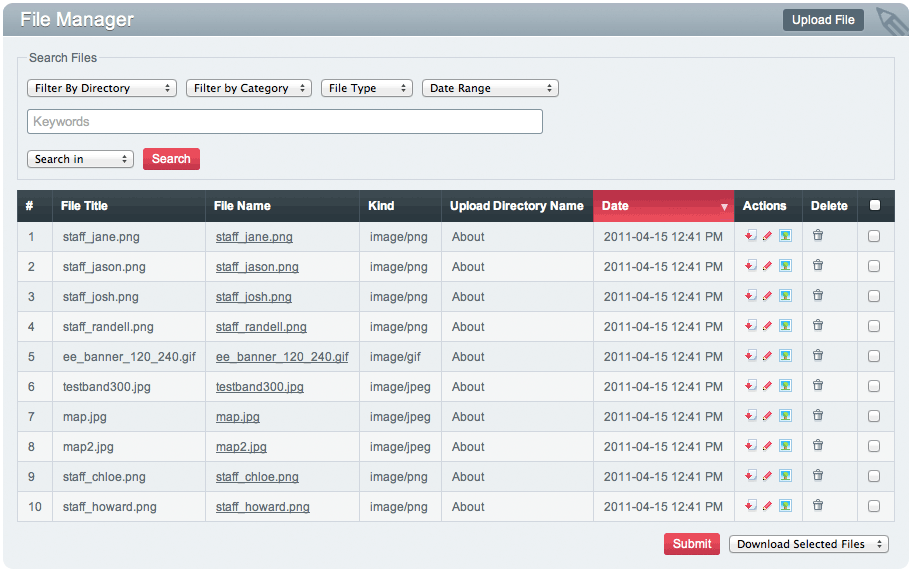Sort by the Upload Directory Name header
The image size is (912, 571).
click(x=516, y=206)
